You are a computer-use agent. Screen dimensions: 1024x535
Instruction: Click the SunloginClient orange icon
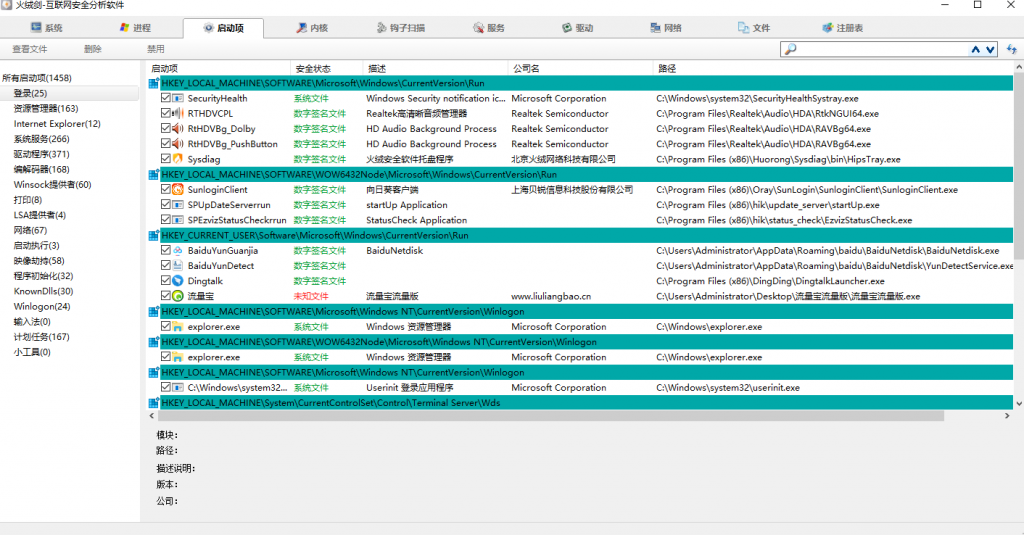coord(178,189)
